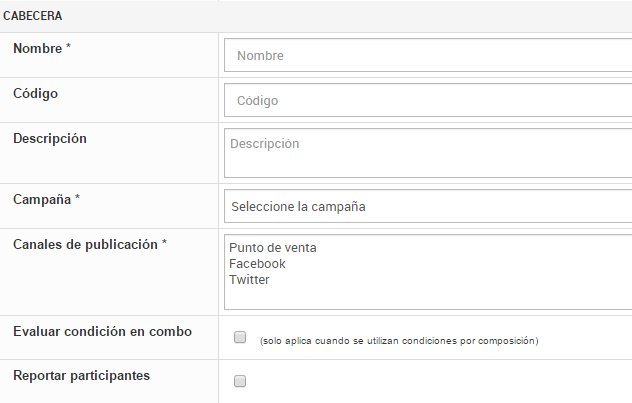
Task: Focus the Descripción text area
Action: 428,153
